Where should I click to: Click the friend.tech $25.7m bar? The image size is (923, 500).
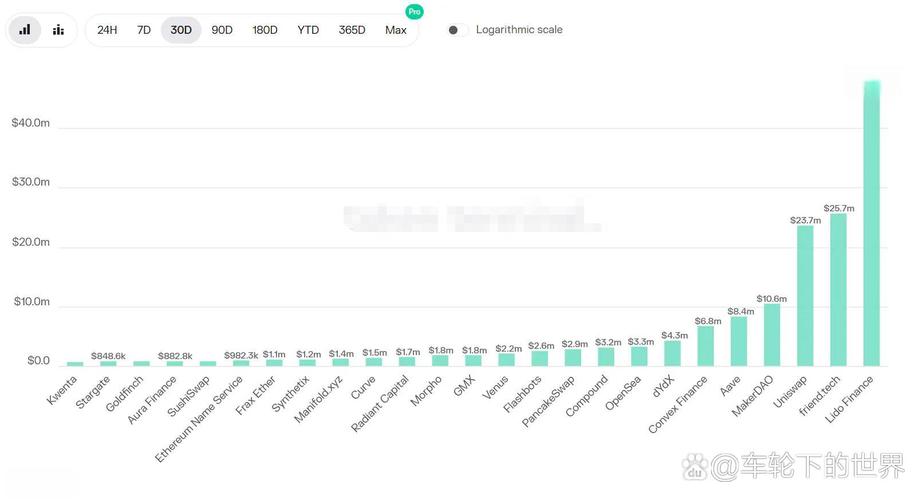pyautogui.click(x=838, y=289)
